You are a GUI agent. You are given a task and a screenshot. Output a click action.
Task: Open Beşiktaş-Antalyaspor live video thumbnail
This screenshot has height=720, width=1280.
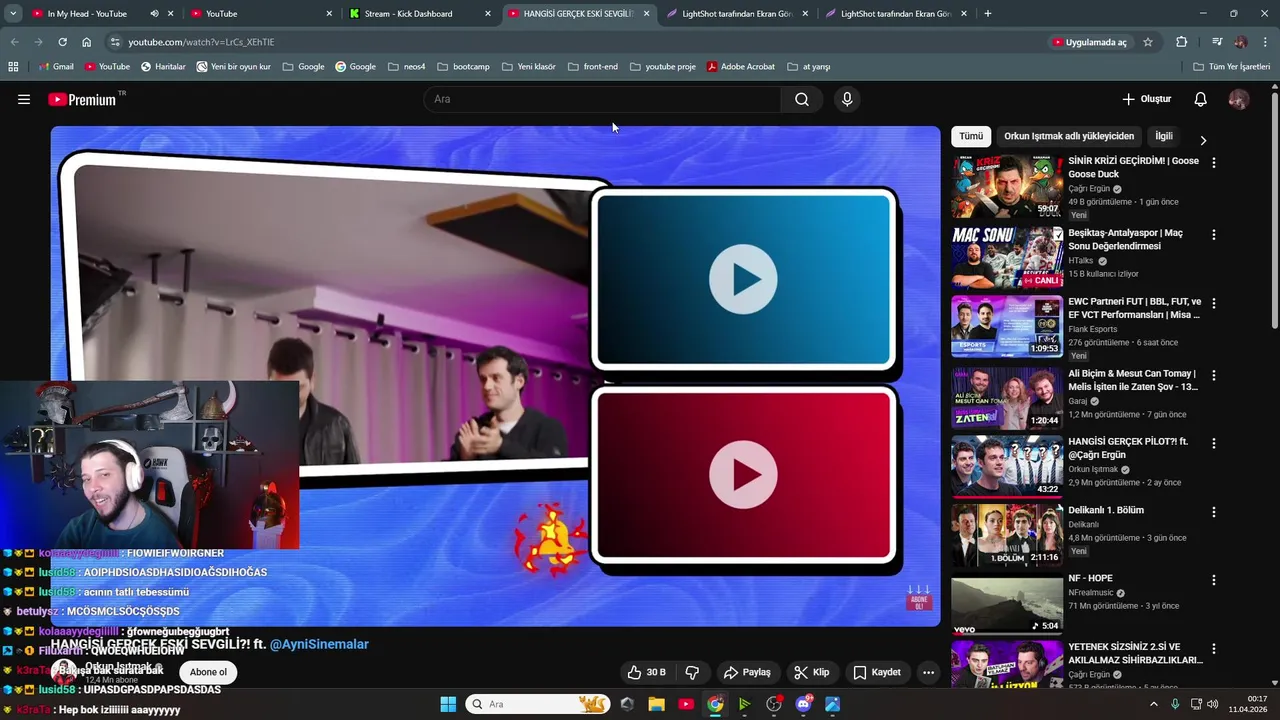(x=1007, y=257)
